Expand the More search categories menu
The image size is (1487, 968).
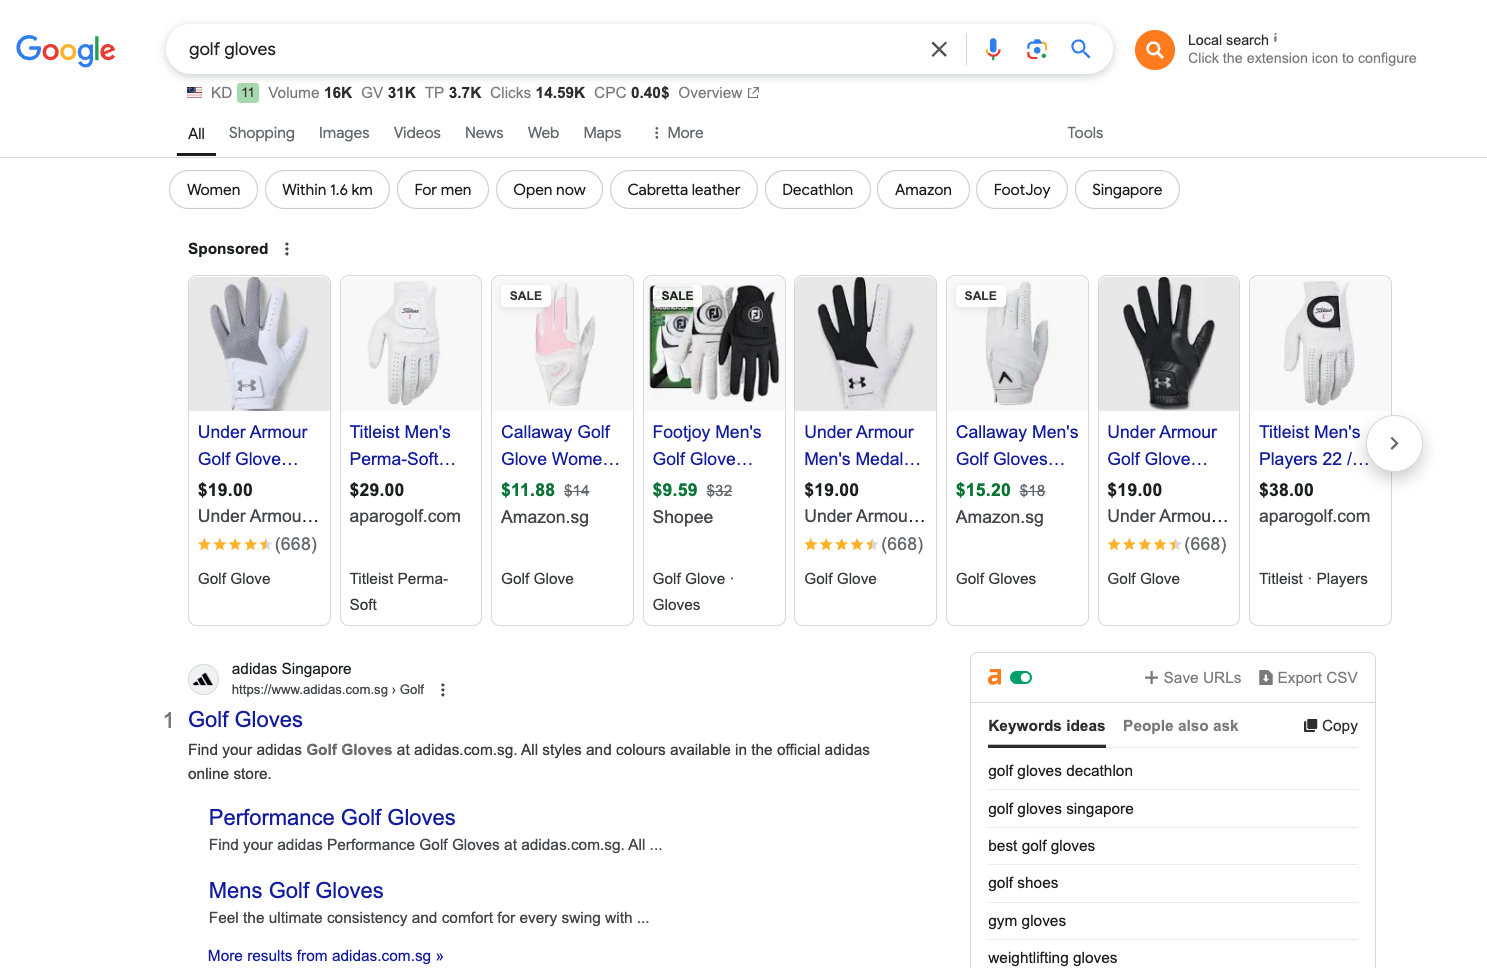pos(677,133)
